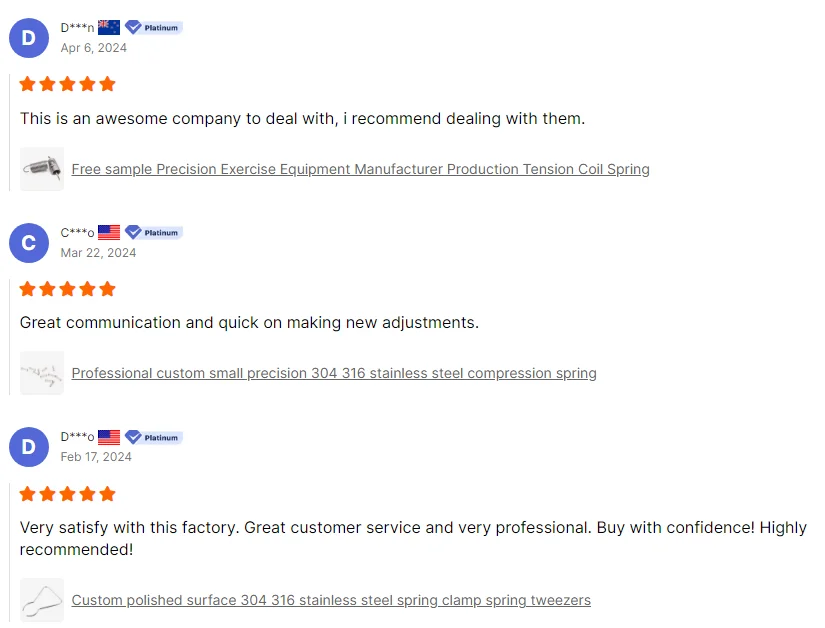This screenshot has width=825, height=628.
Task: Click the Platinum badge next to D***o
Action: point(153,437)
